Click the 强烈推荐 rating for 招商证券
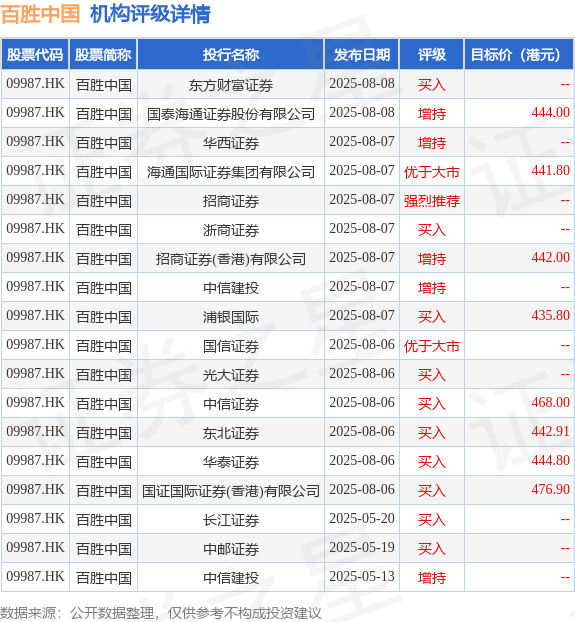The height and width of the screenshot is (622, 575). tap(432, 201)
